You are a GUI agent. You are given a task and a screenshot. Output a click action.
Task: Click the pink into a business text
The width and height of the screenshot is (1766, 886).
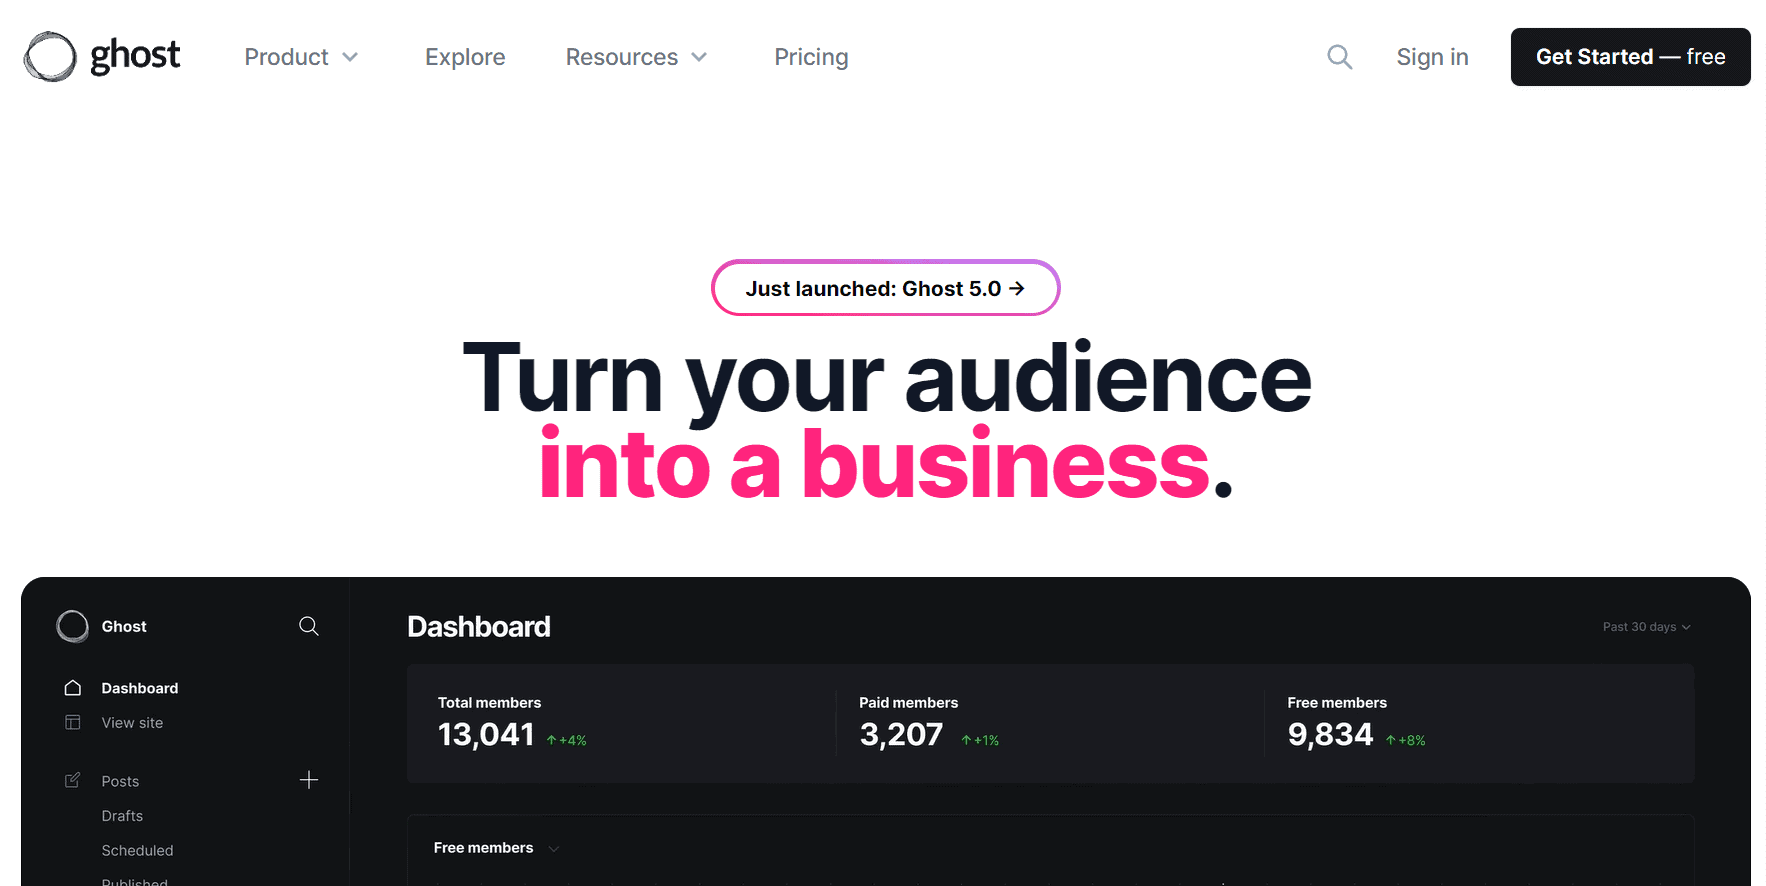pyautogui.click(x=875, y=463)
